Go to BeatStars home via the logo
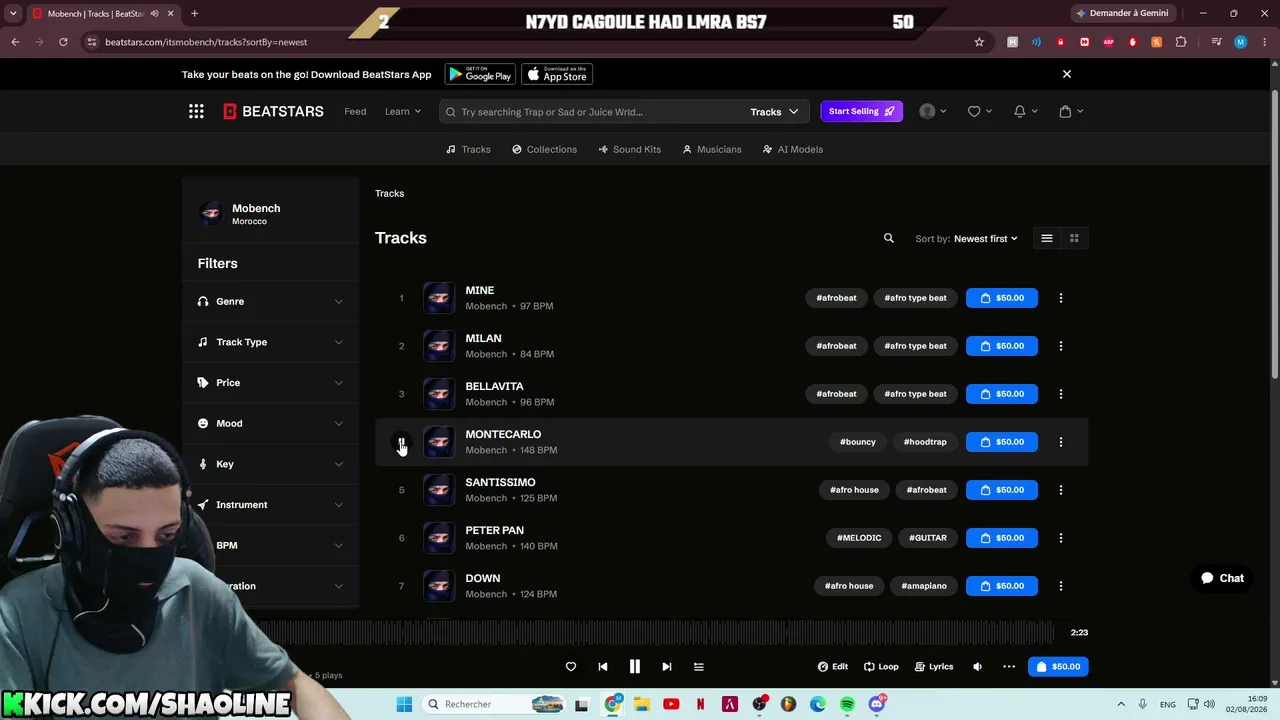Viewport: 1280px width, 720px height. pos(273,111)
